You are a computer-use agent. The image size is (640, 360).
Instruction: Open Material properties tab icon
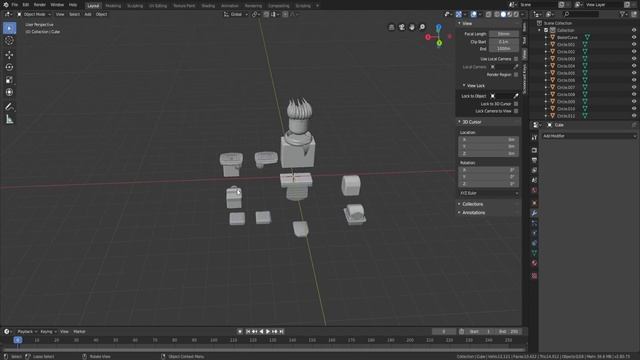tap(534, 263)
